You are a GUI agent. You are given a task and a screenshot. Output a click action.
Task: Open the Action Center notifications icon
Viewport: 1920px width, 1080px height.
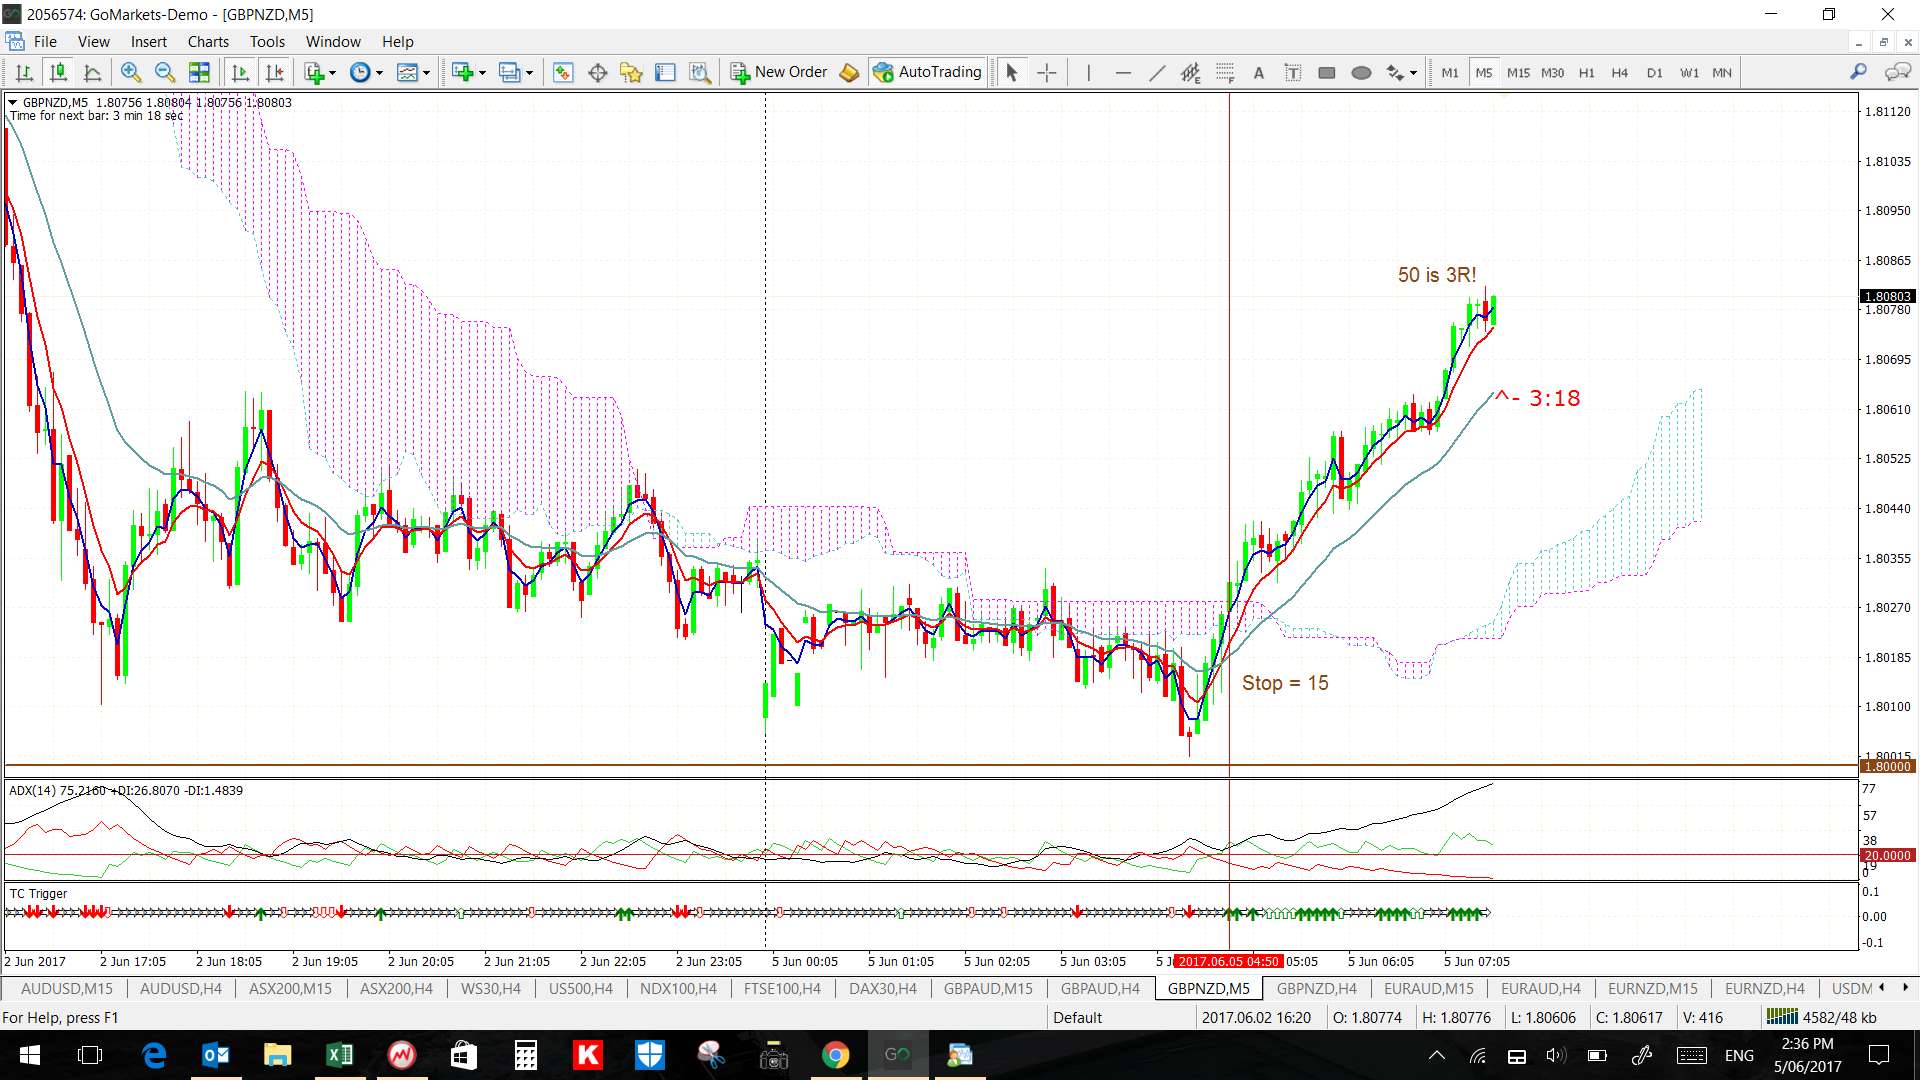coord(1878,1055)
